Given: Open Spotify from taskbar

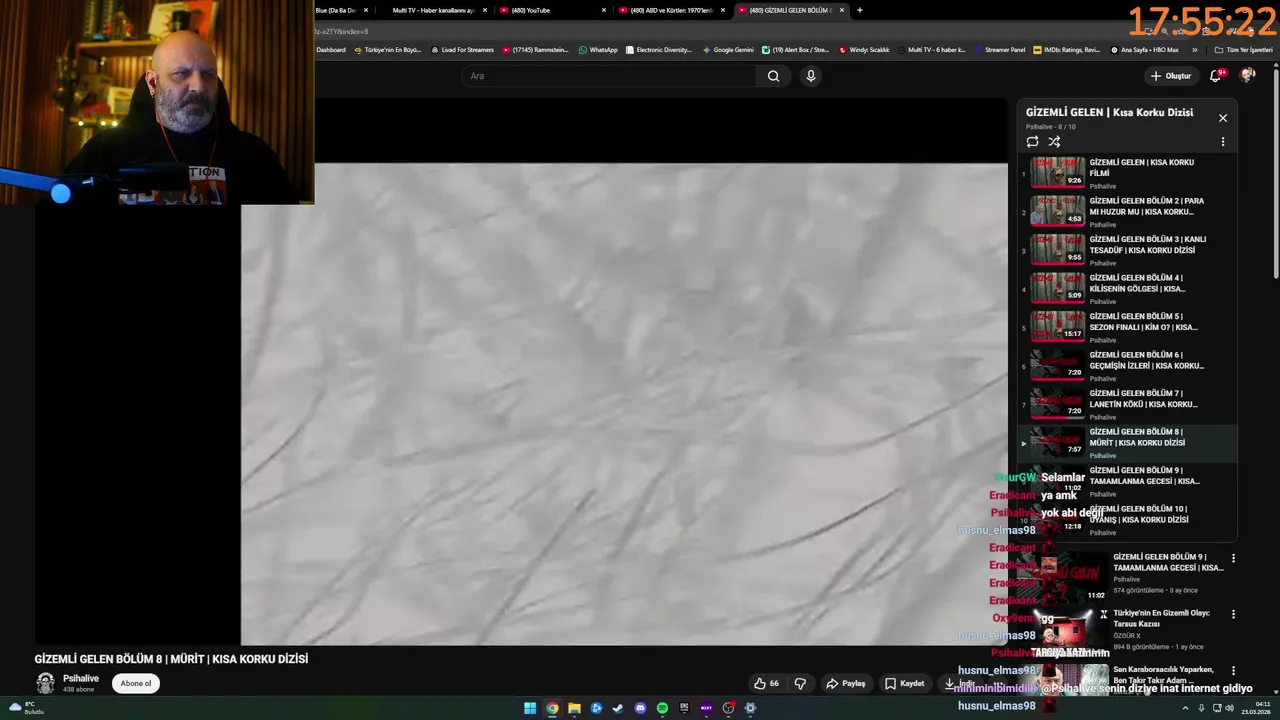Looking at the screenshot, I should (662, 708).
